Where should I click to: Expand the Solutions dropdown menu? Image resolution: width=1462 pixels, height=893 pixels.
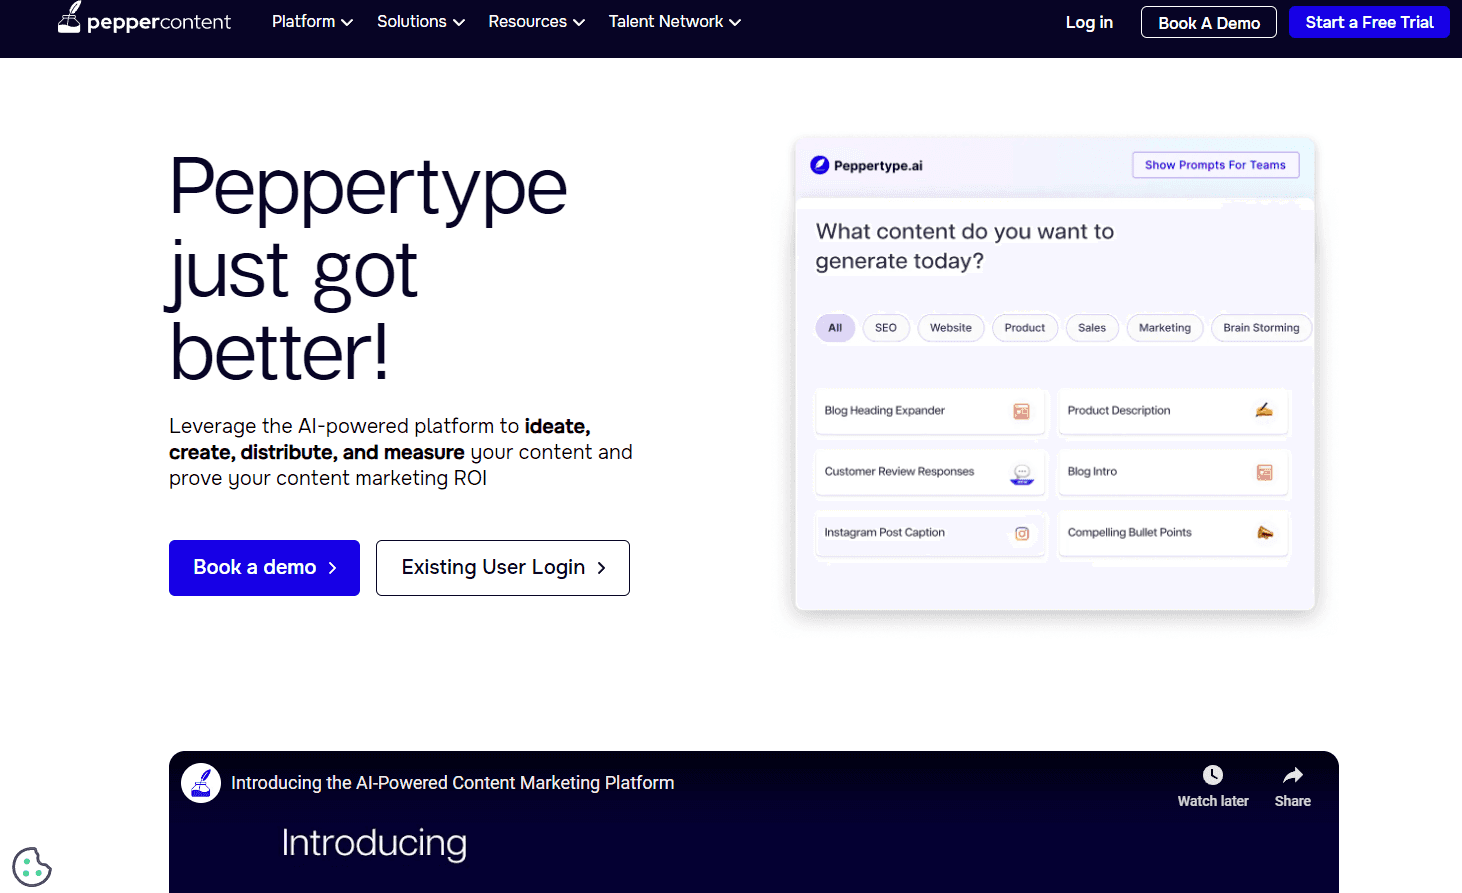click(421, 21)
